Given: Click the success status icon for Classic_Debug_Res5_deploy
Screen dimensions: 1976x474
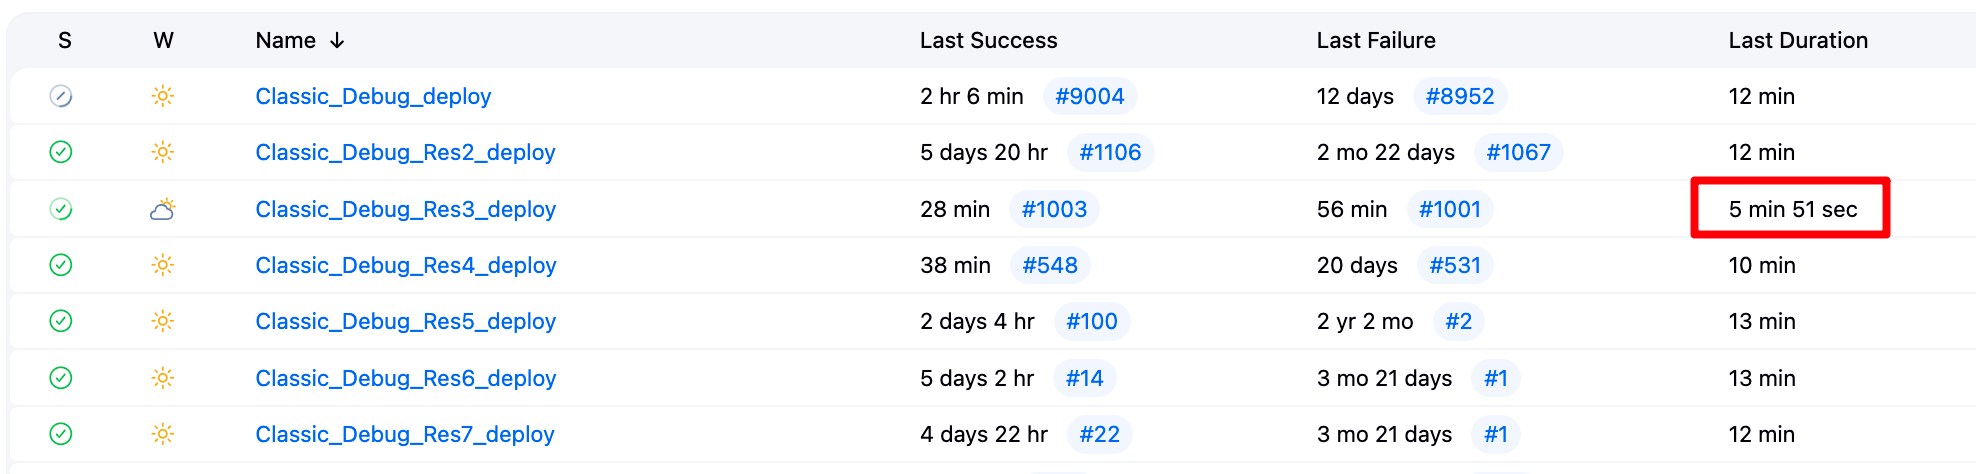Looking at the screenshot, I should click(x=61, y=321).
